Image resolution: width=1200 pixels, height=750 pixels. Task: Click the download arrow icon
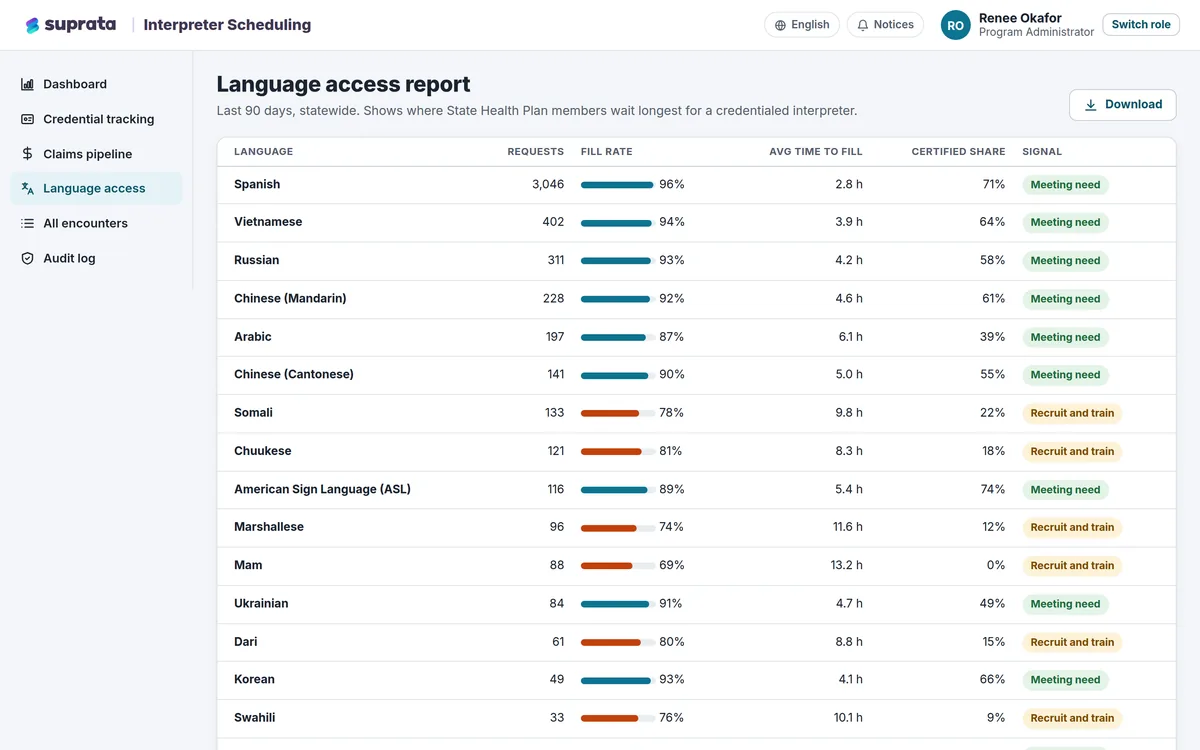1091,105
